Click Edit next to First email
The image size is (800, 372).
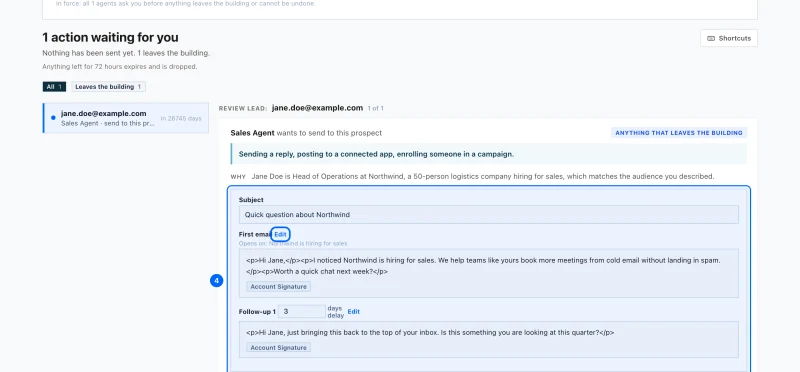point(280,234)
